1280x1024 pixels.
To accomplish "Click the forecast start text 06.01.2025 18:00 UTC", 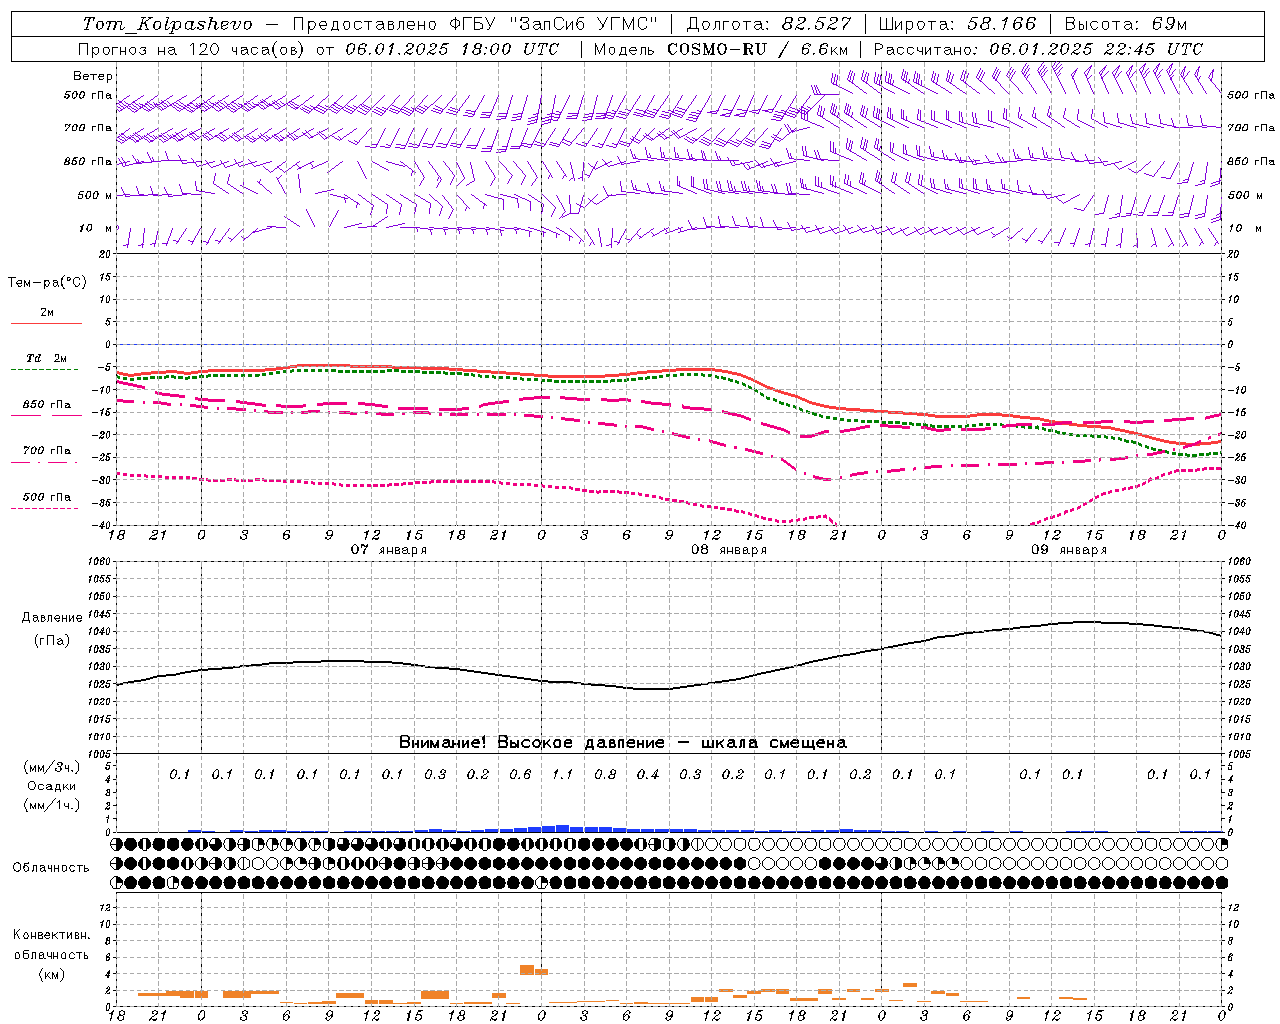I will [x=451, y=49].
